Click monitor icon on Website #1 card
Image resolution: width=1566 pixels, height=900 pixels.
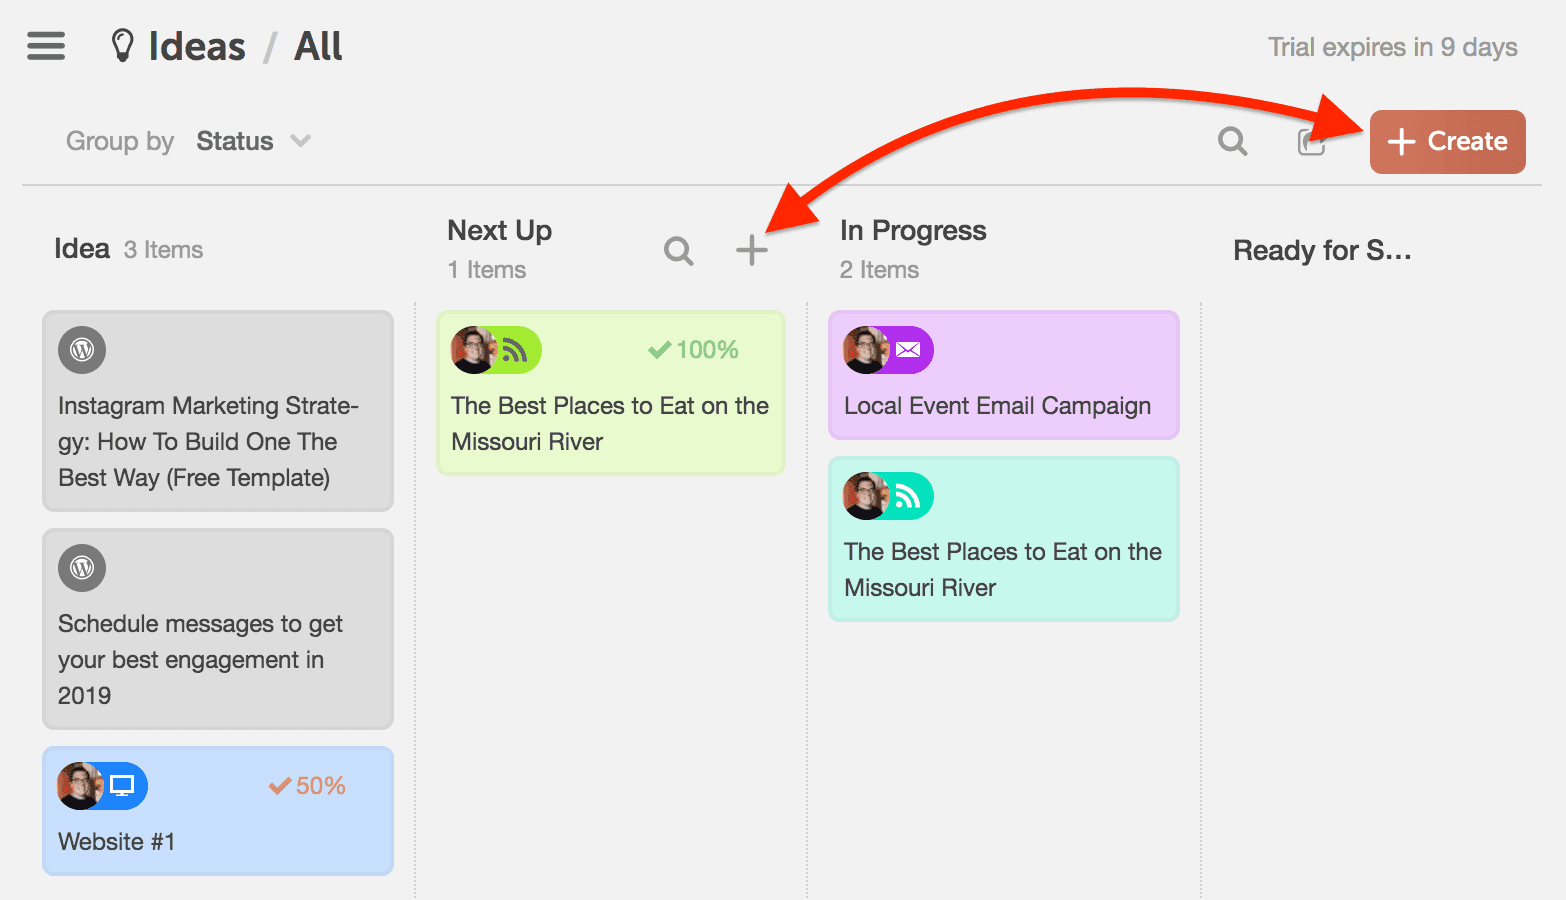122,786
